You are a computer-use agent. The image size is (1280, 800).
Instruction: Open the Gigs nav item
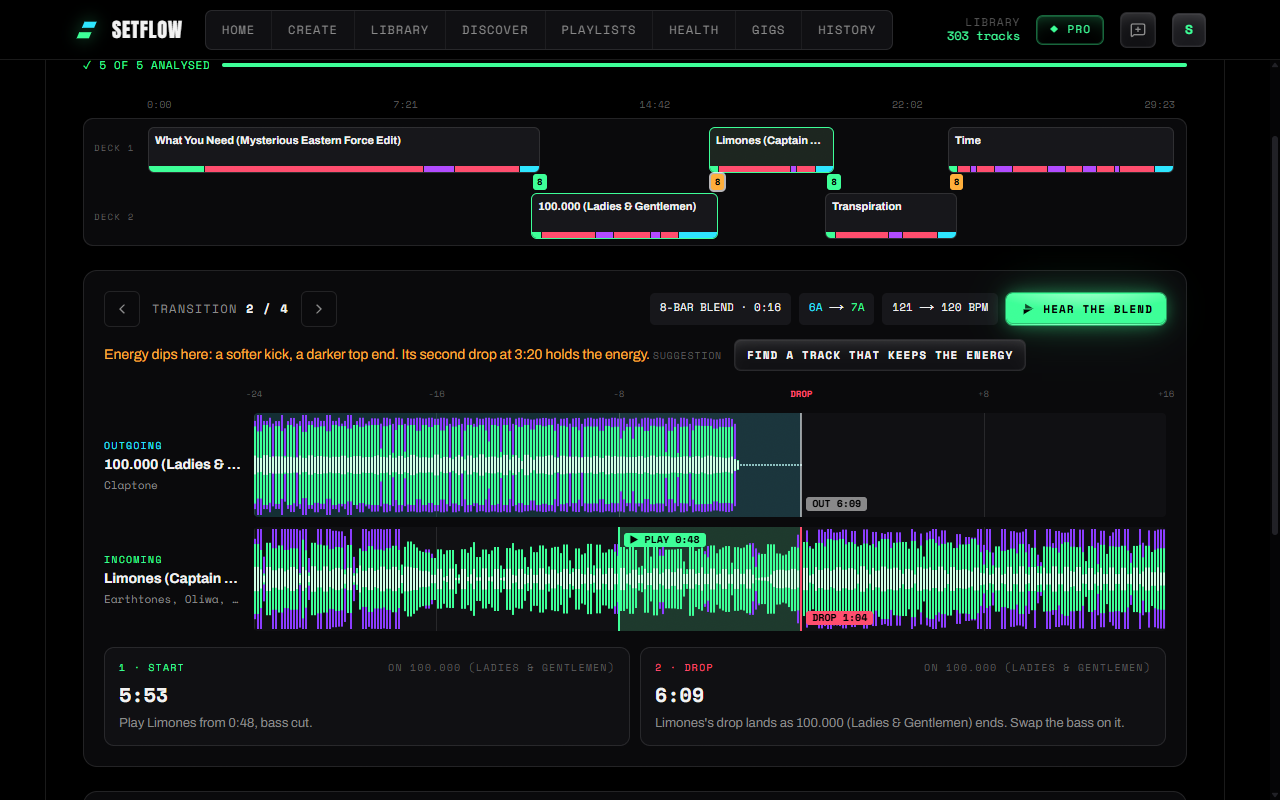(x=768, y=30)
